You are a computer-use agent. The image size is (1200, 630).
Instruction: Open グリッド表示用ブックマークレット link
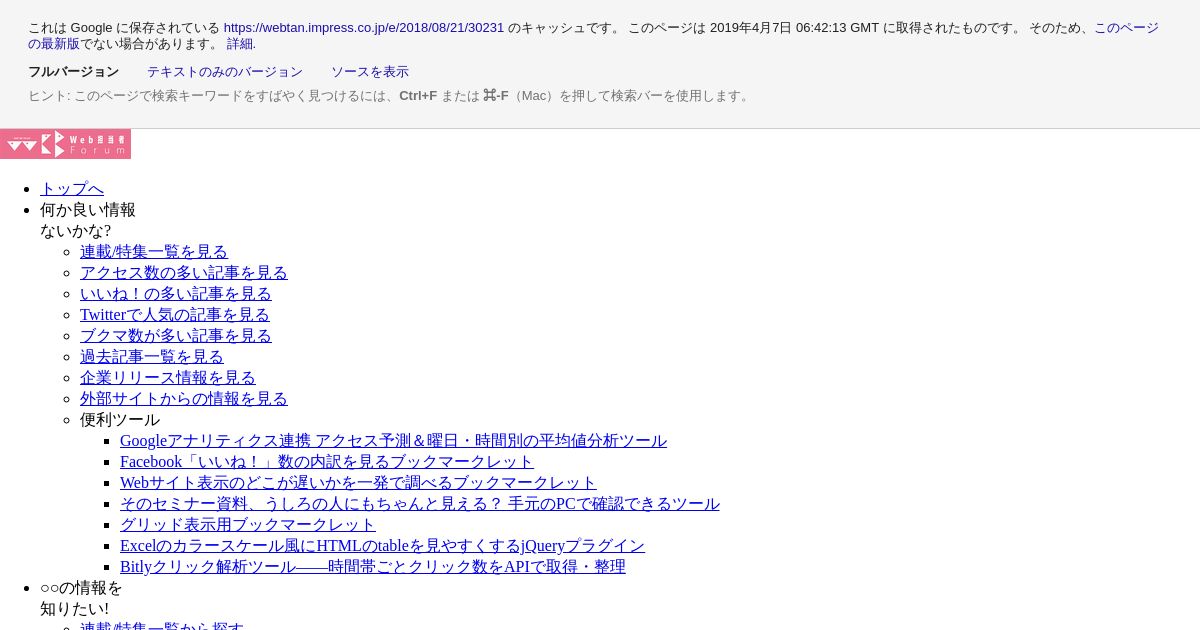coord(248,525)
